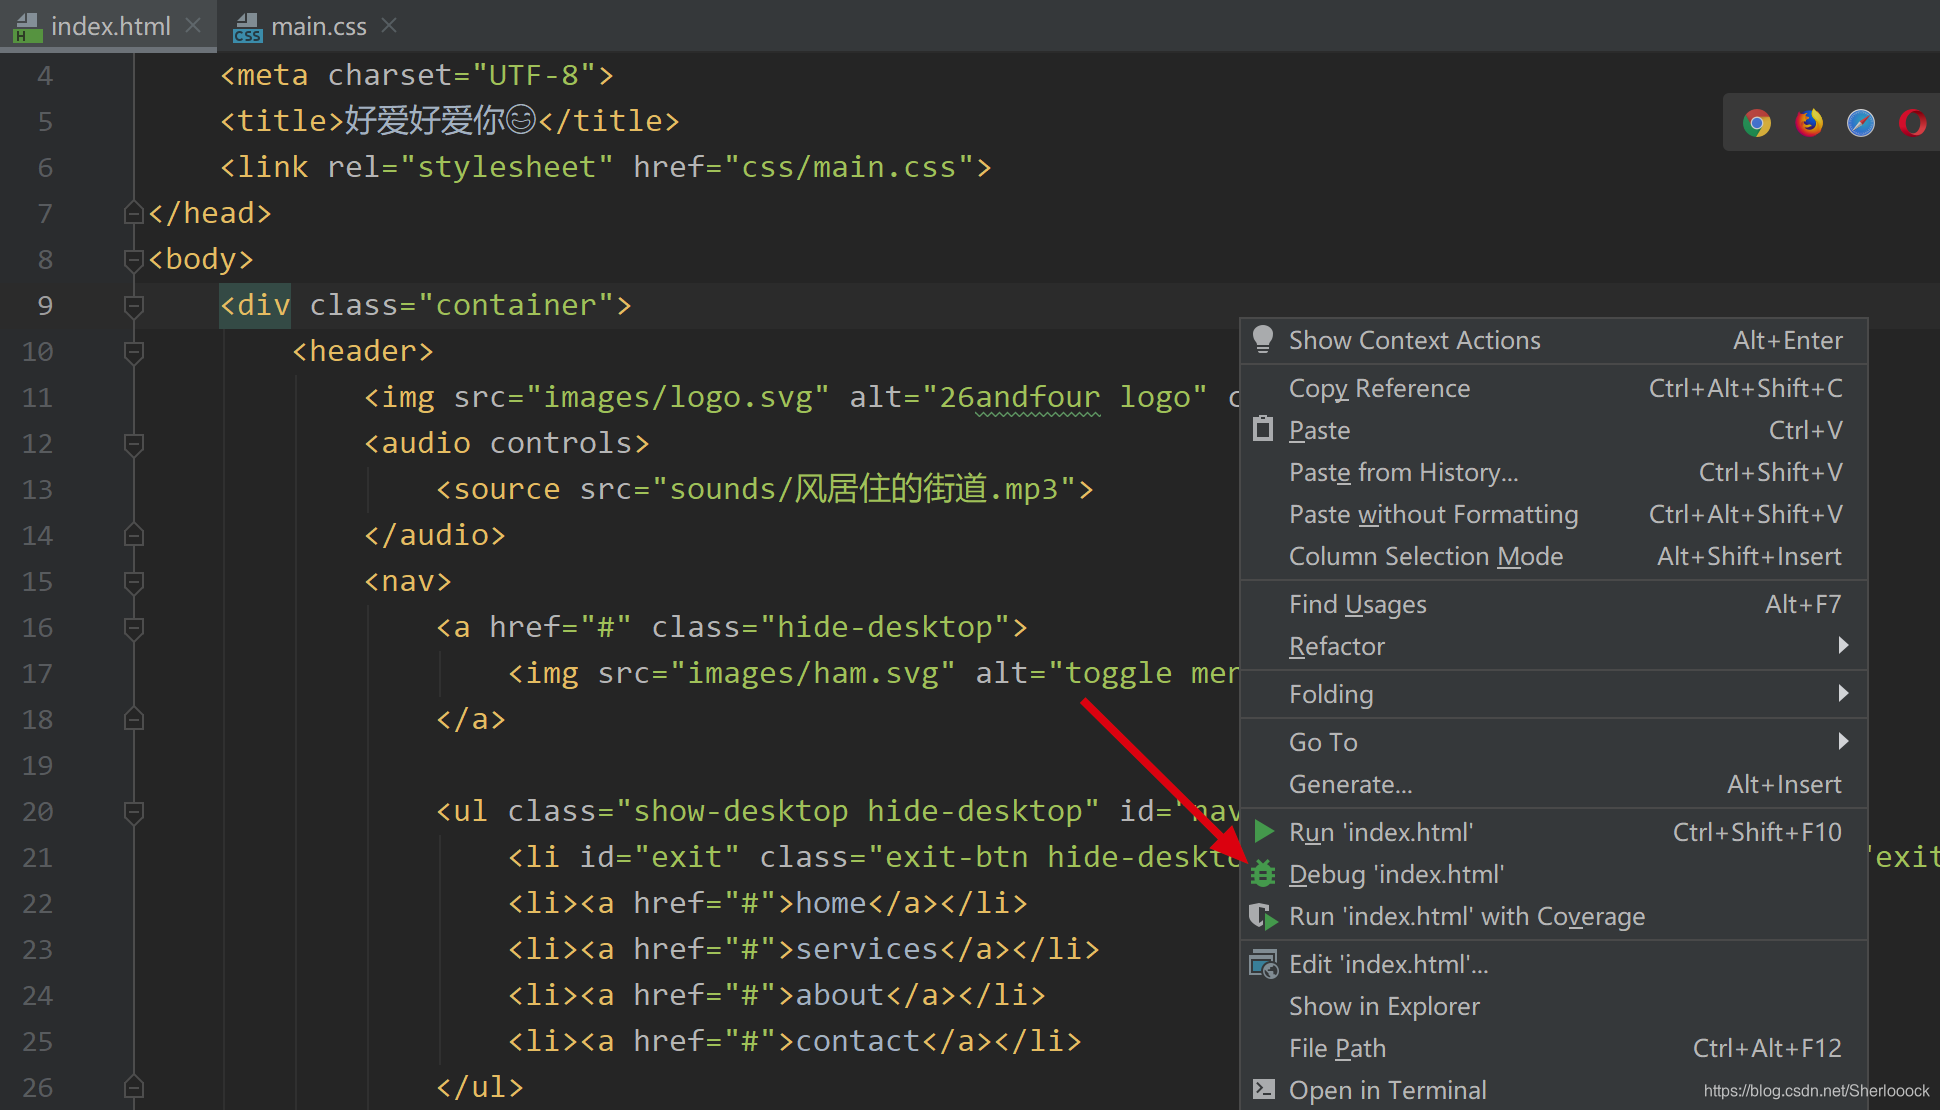Switch to the main.css tab

pyautogui.click(x=318, y=27)
